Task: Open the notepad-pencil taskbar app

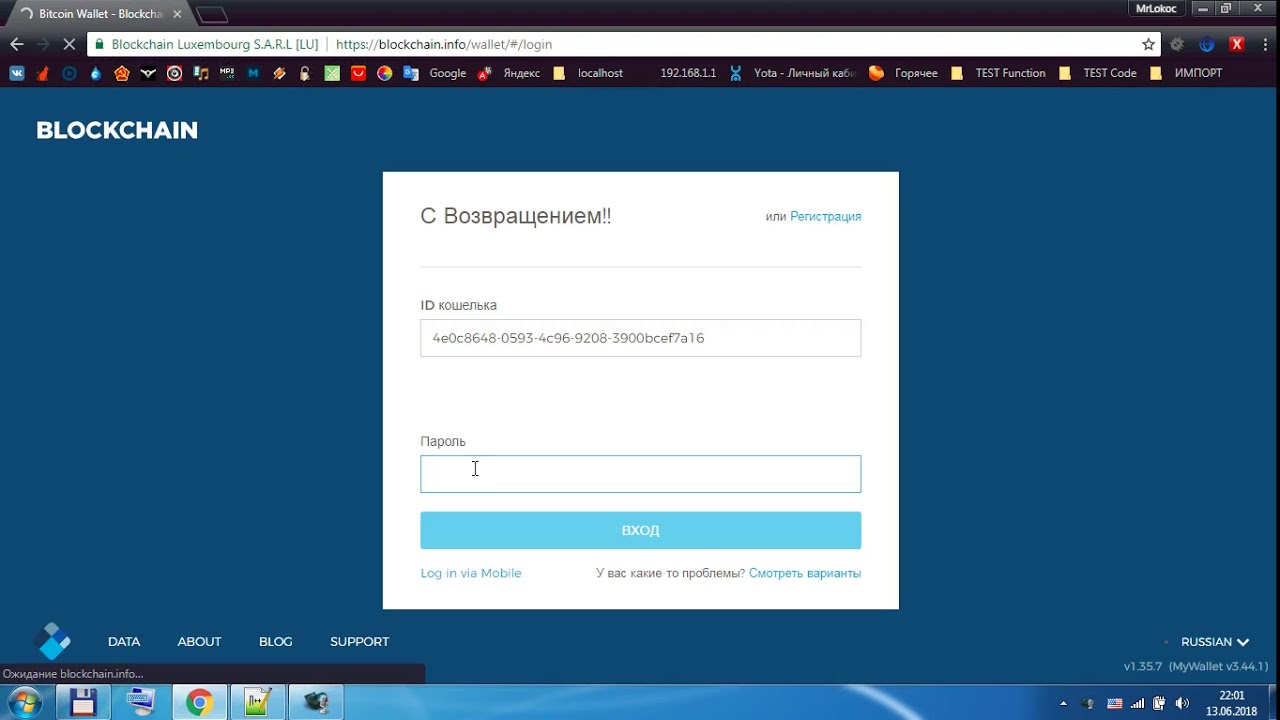Action: [258, 702]
